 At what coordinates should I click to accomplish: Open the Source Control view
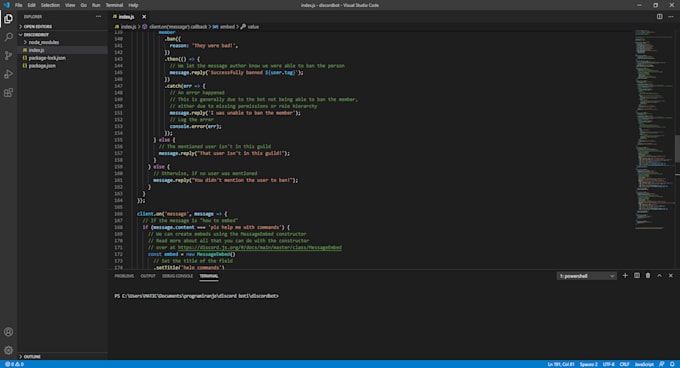point(8,55)
